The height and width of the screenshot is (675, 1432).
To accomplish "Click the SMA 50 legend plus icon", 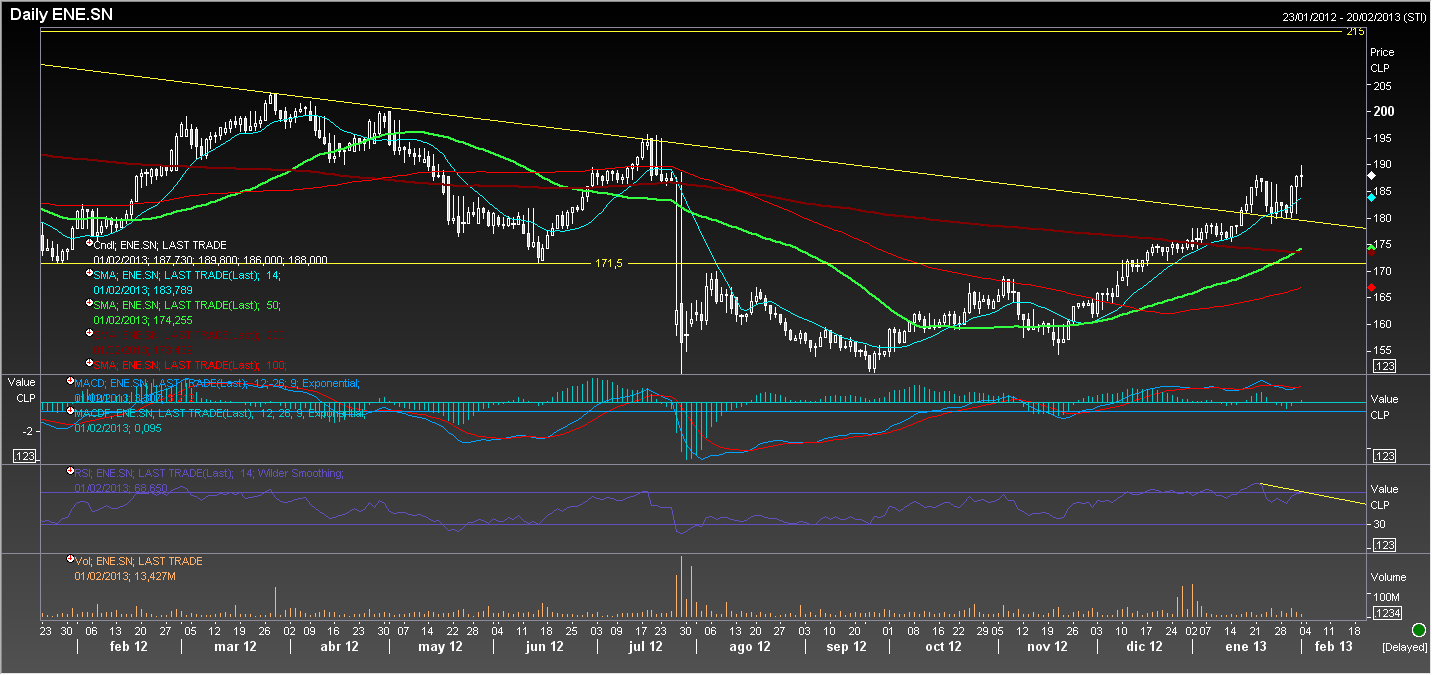I will tap(89, 301).
